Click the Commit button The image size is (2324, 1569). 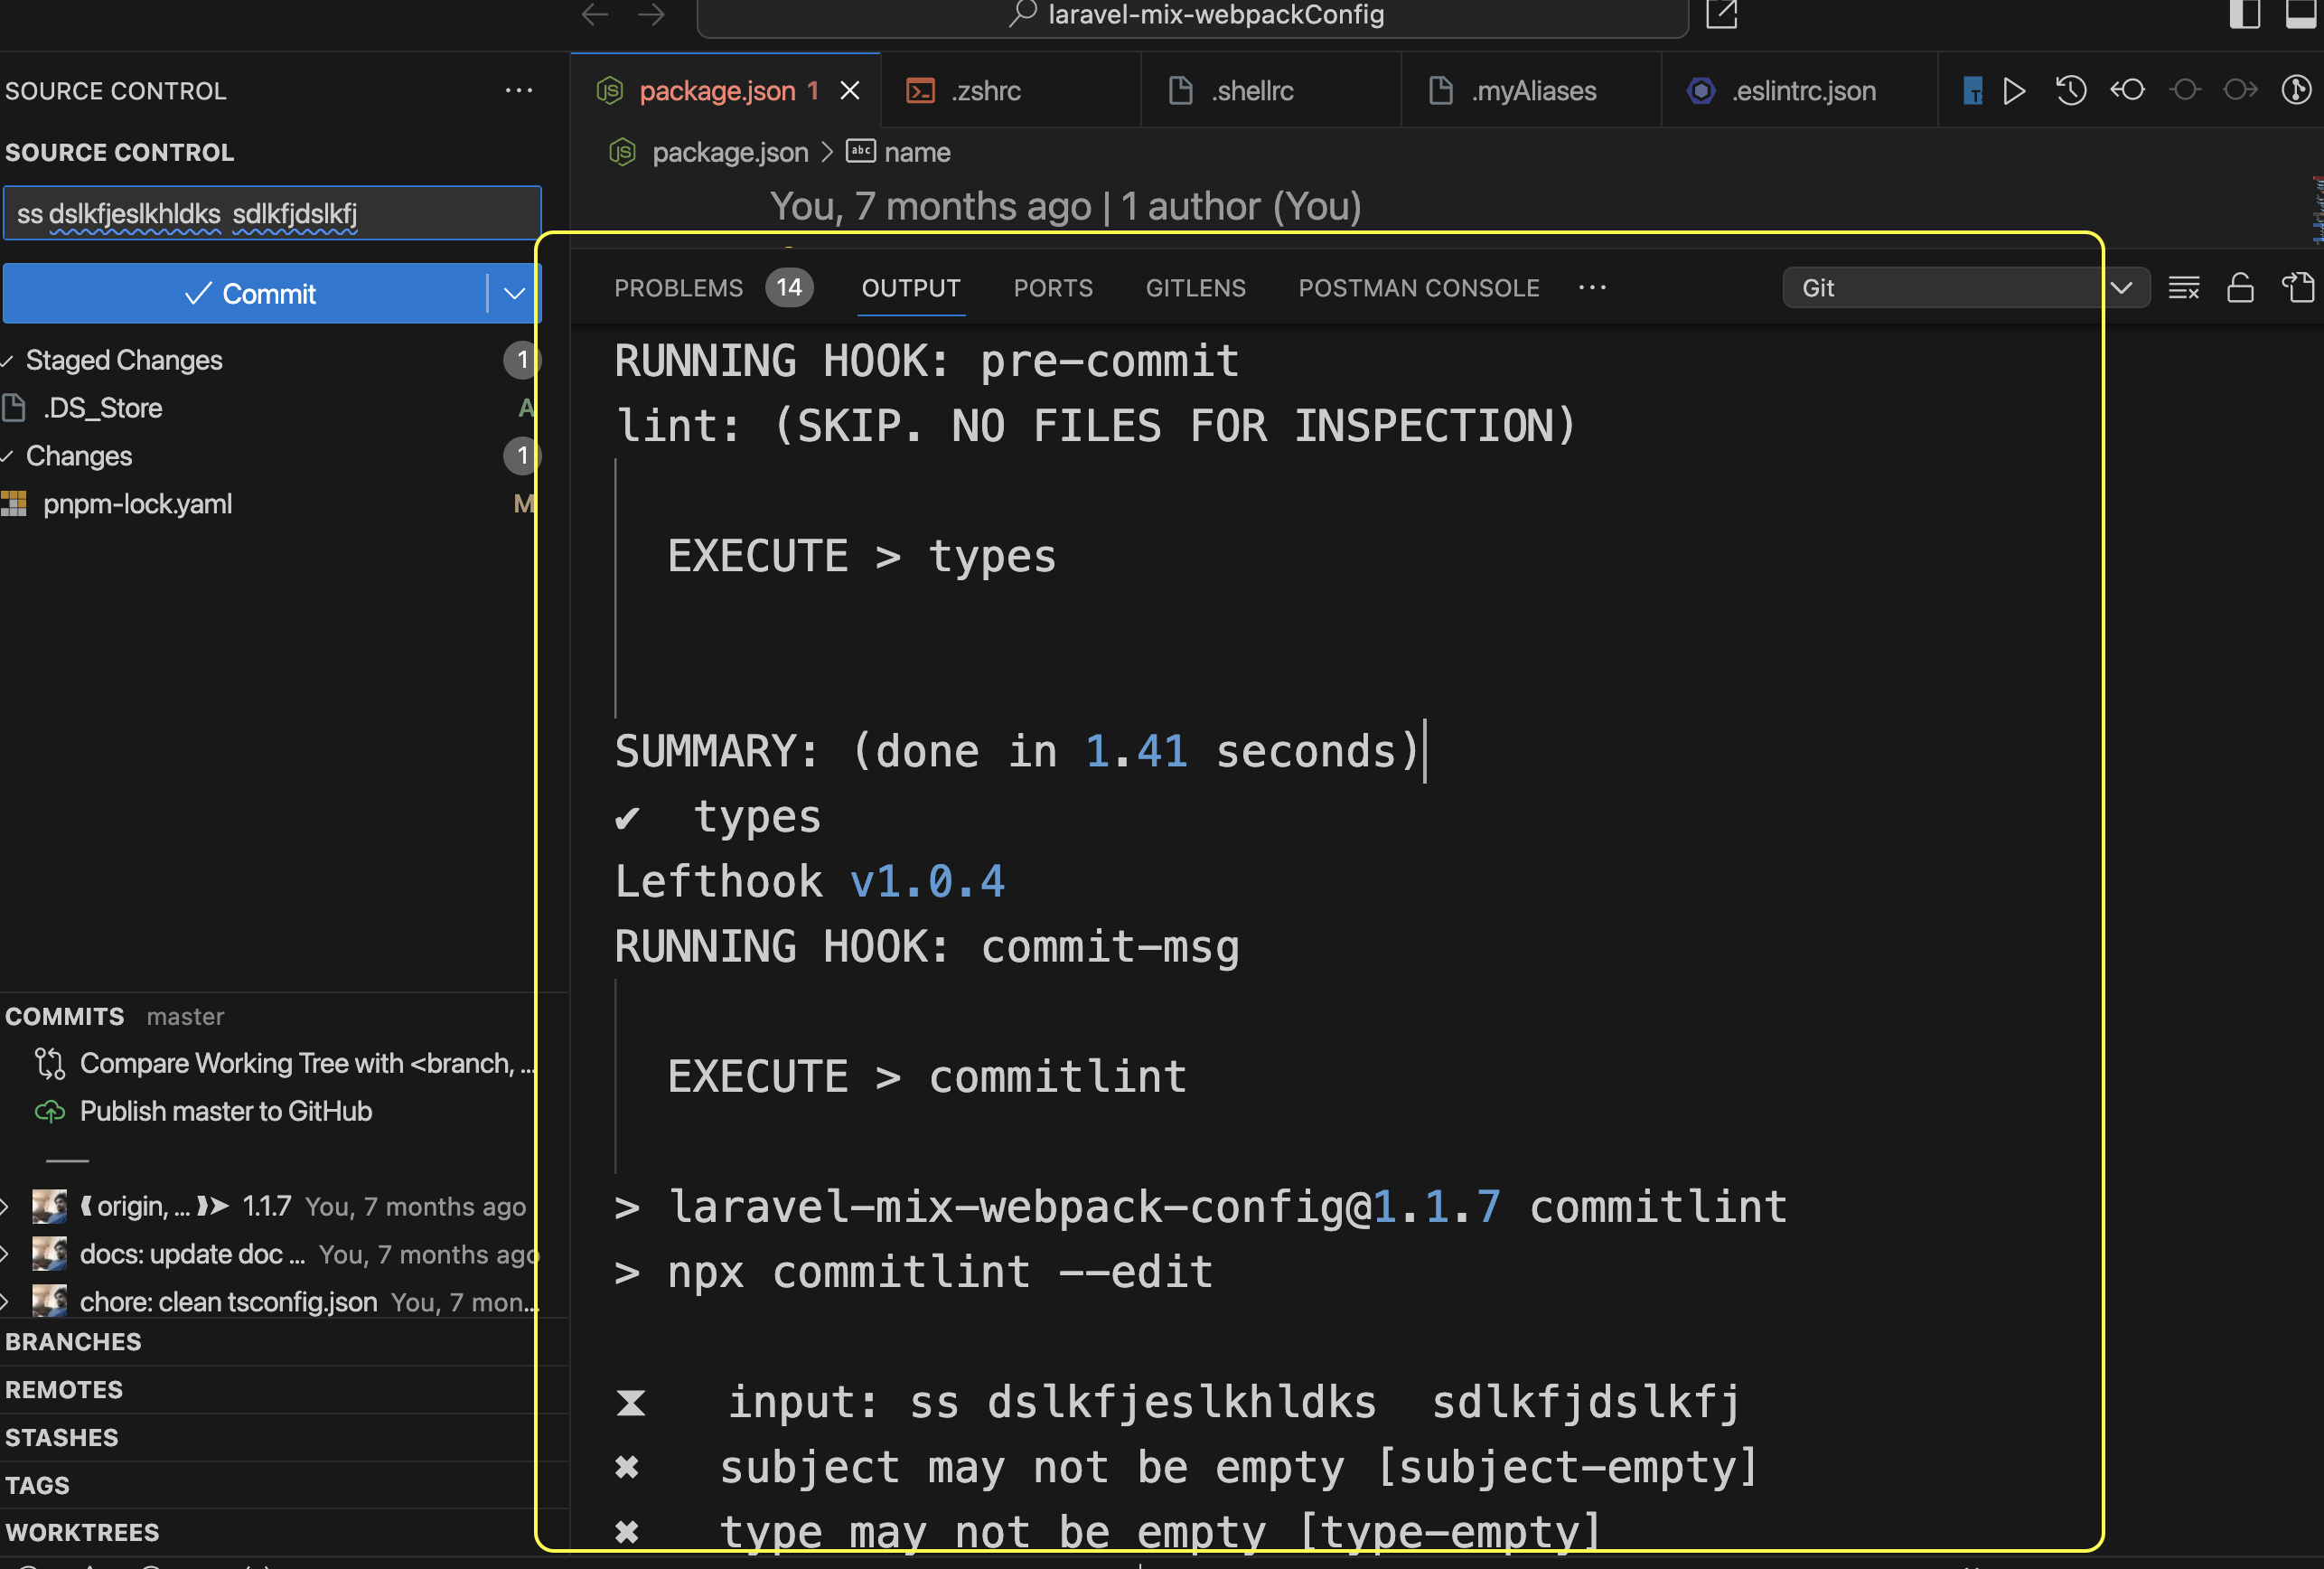click(246, 293)
